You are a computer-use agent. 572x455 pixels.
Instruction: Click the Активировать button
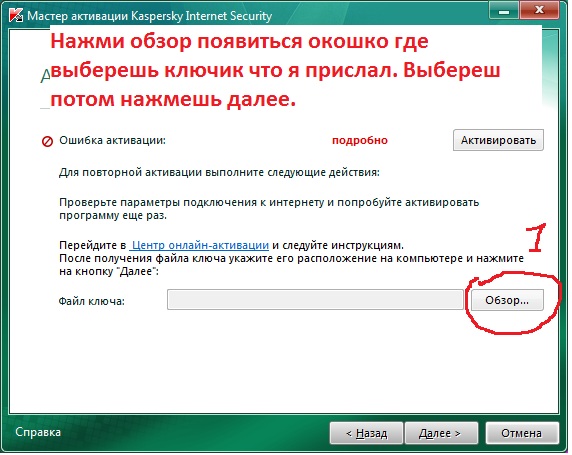coord(498,140)
